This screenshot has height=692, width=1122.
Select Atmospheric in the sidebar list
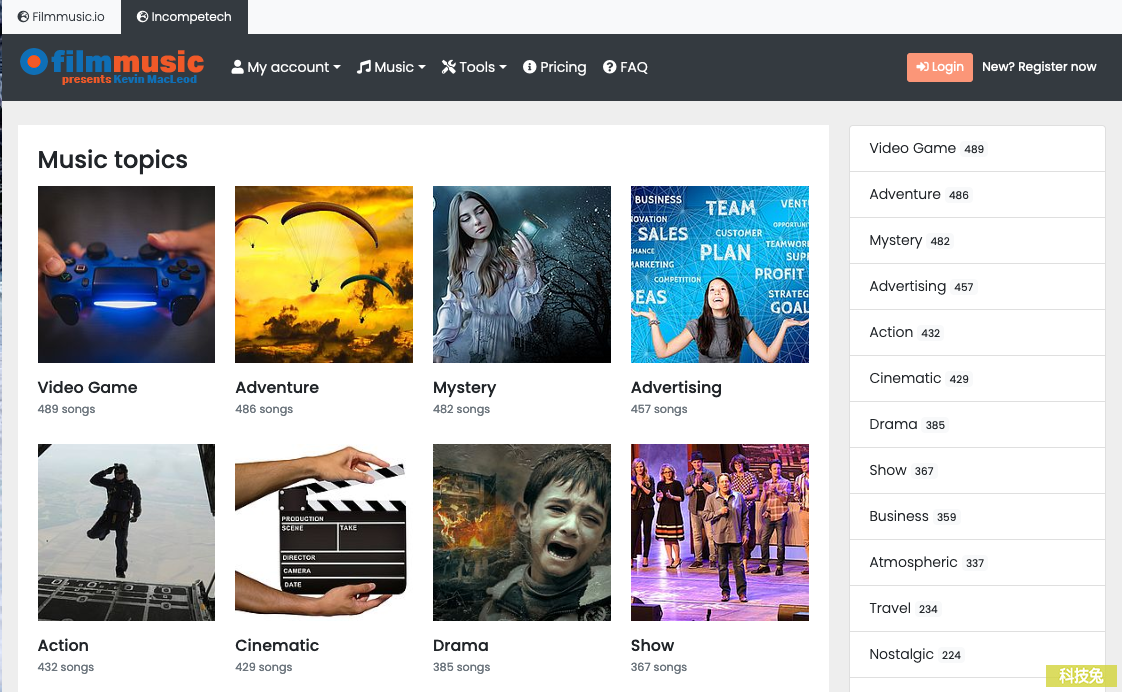click(913, 562)
